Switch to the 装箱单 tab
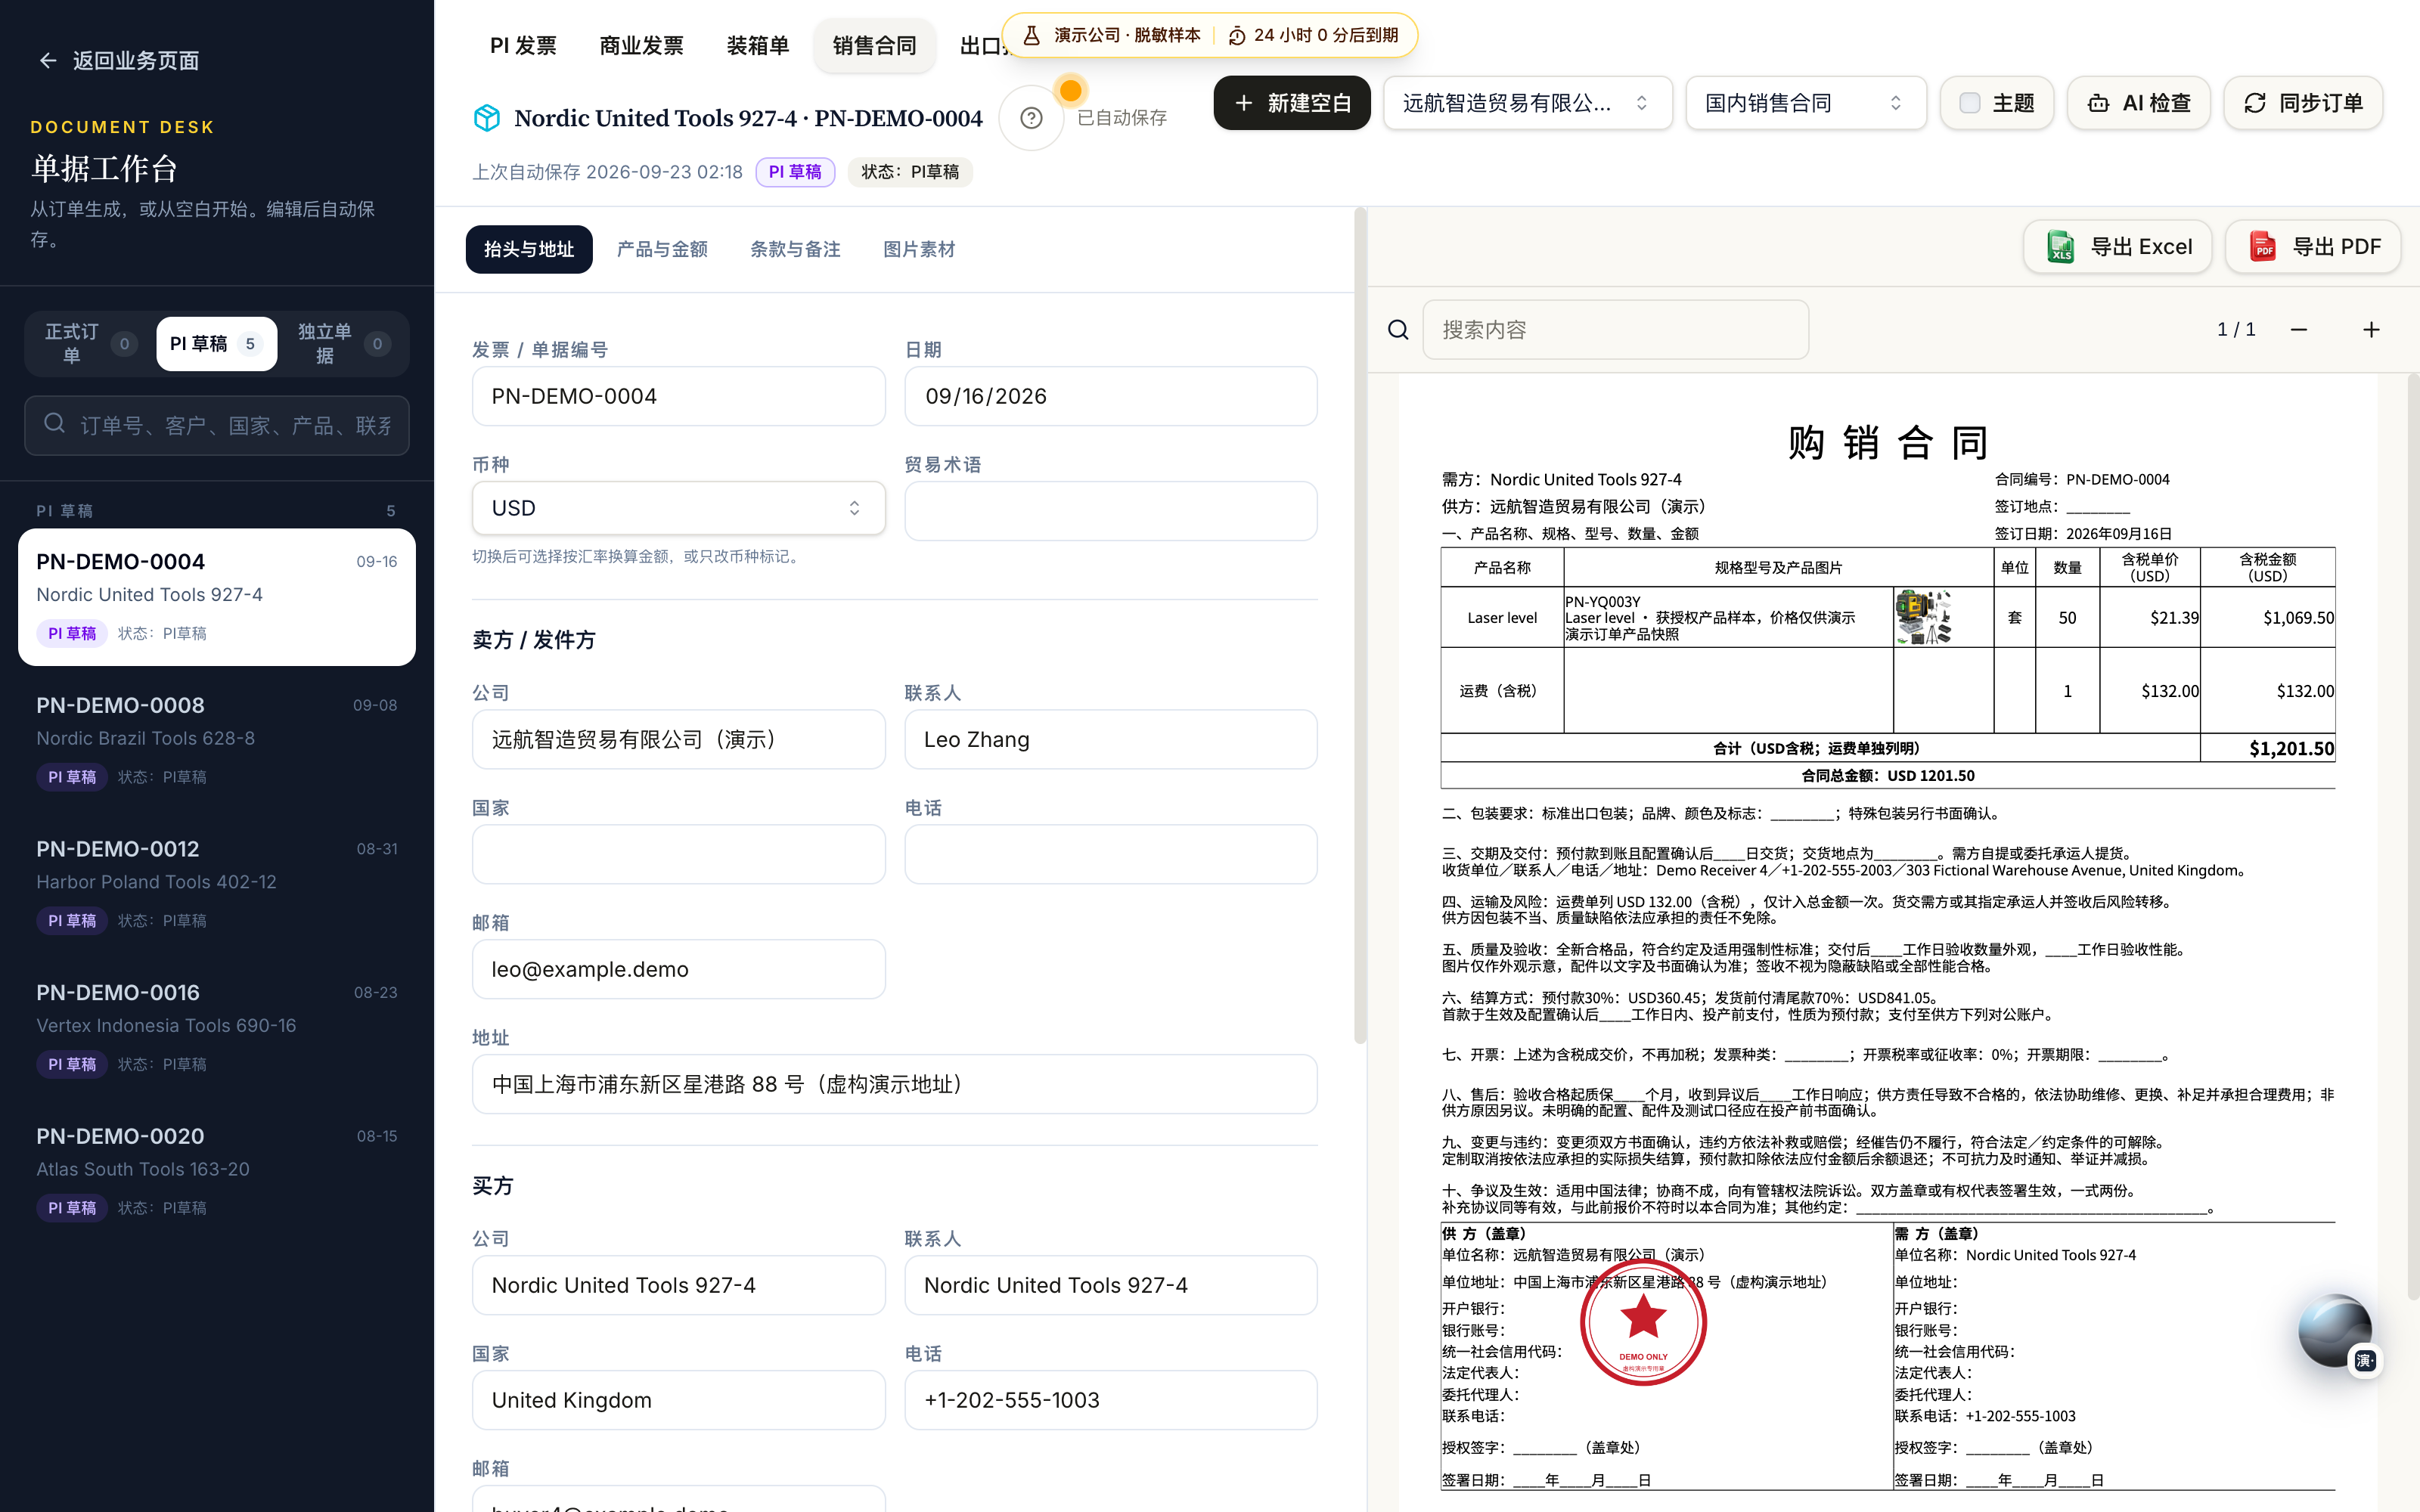Image resolution: width=2420 pixels, height=1512 pixels. (757, 45)
